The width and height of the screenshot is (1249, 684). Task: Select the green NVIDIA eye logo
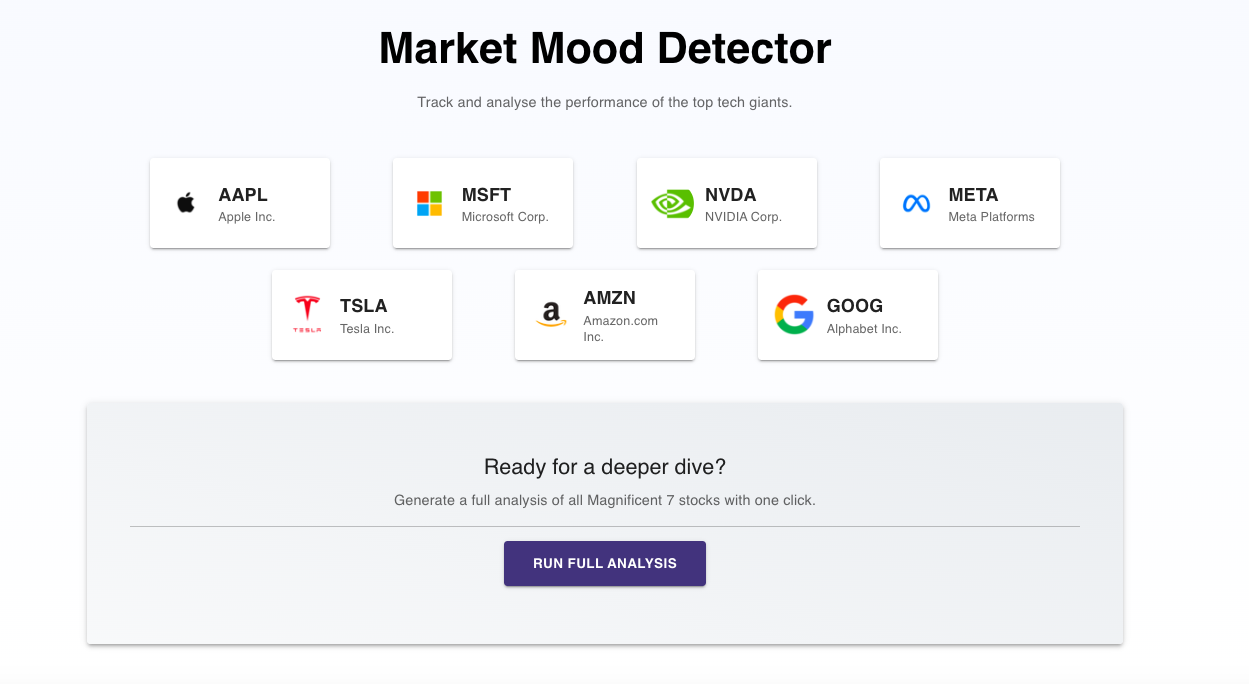672,204
